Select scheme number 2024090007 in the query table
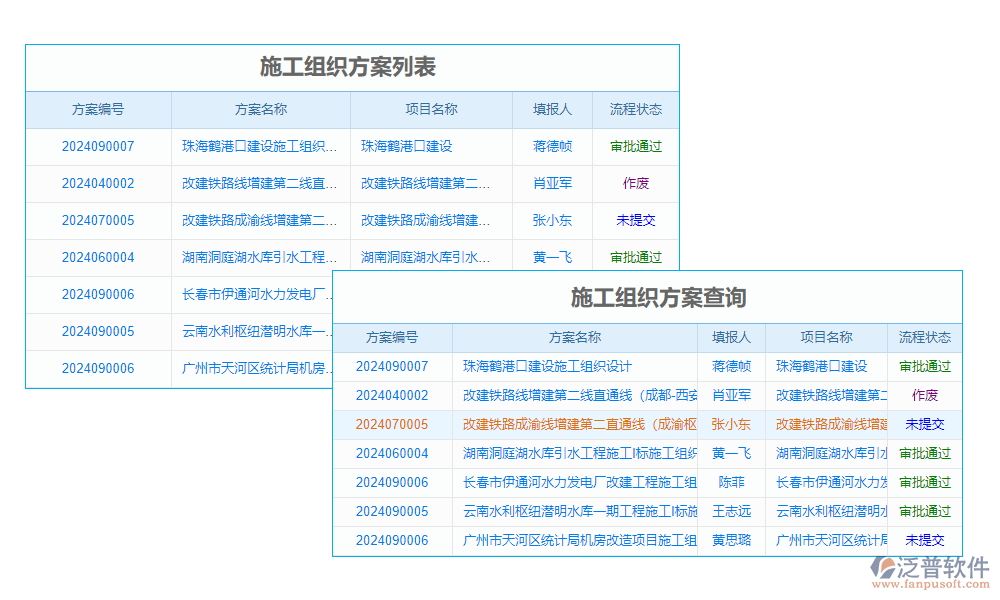Screen dimensions: 1000x600 [x=394, y=366]
